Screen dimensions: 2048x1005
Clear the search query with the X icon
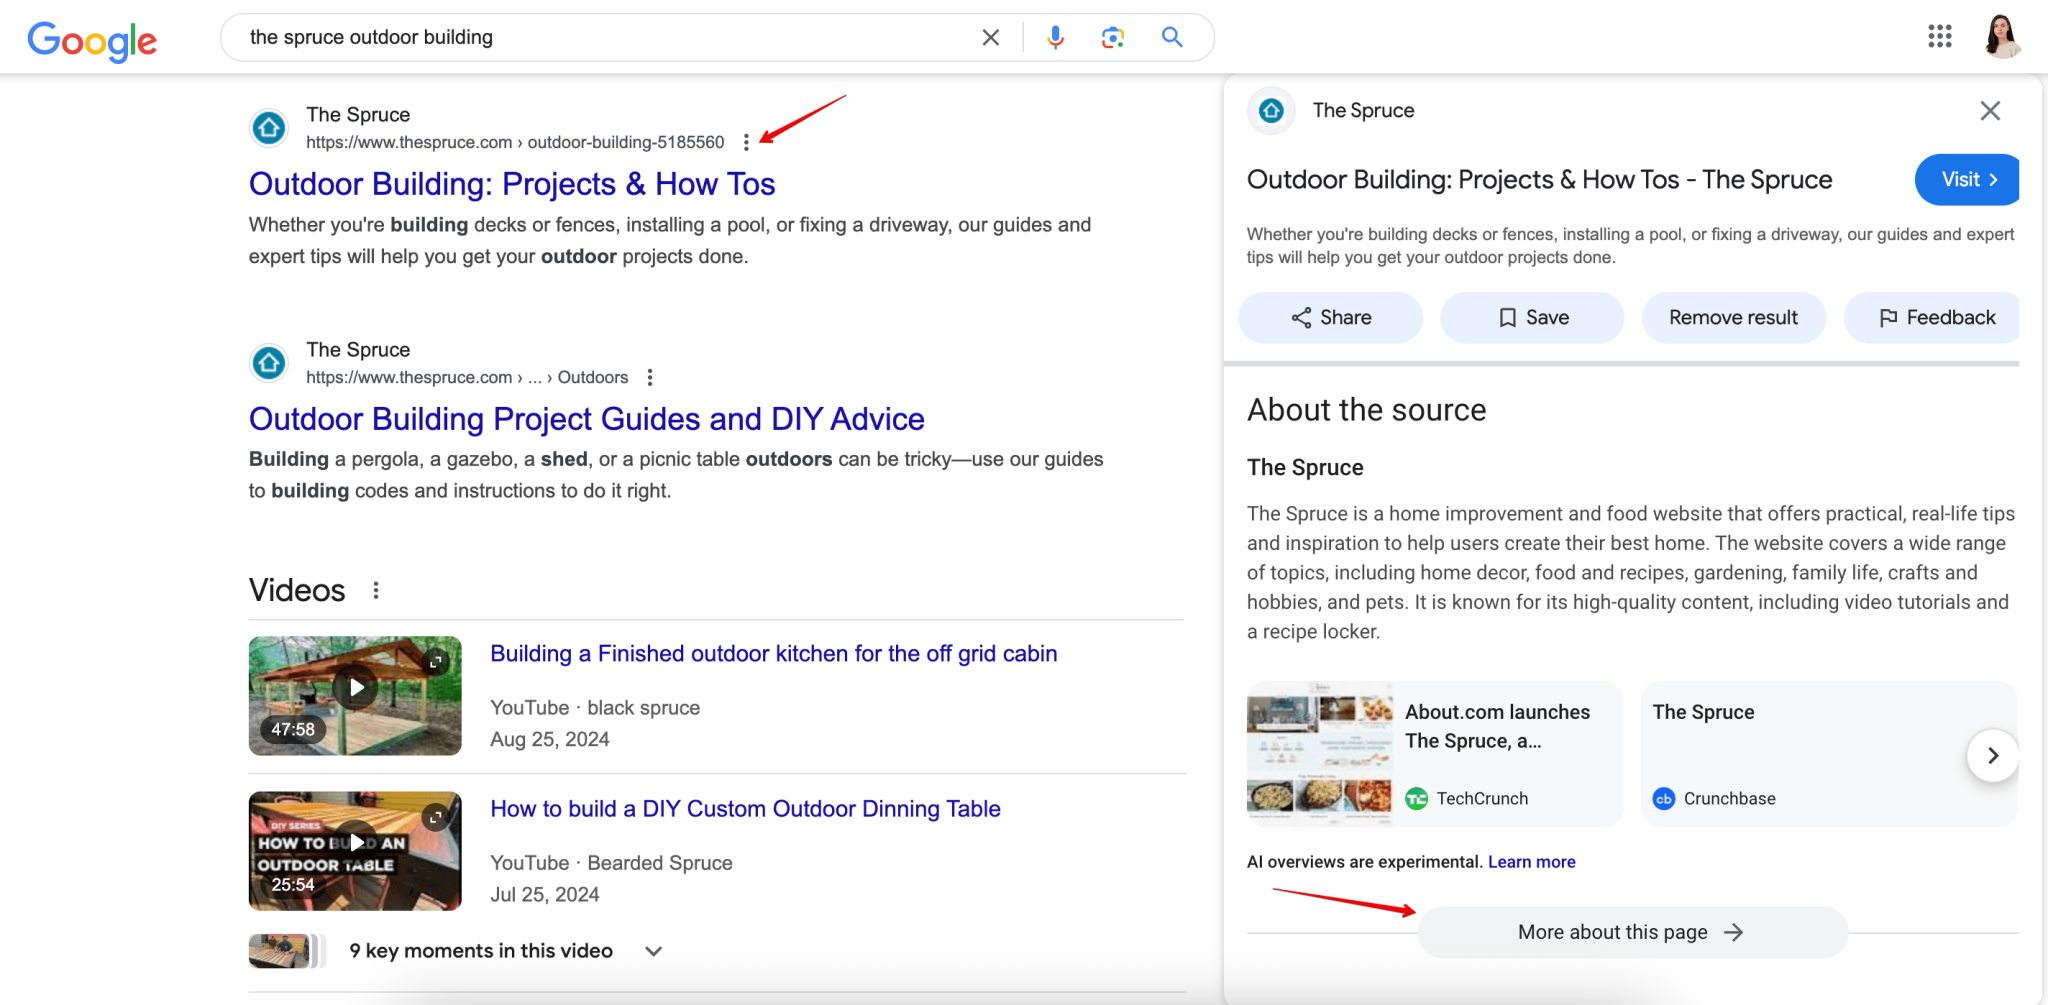point(989,37)
